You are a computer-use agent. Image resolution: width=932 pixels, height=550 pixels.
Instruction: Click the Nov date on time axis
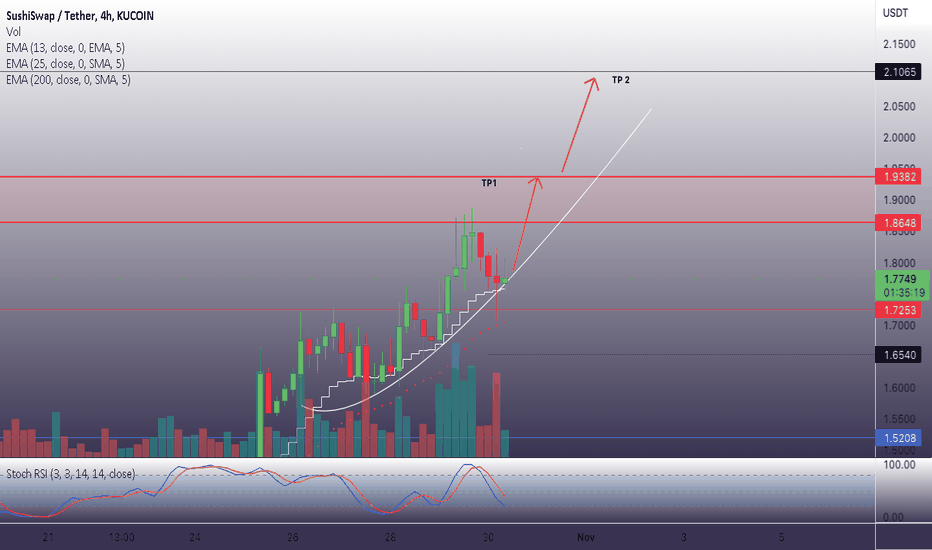pyautogui.click(x=585, y=538)
